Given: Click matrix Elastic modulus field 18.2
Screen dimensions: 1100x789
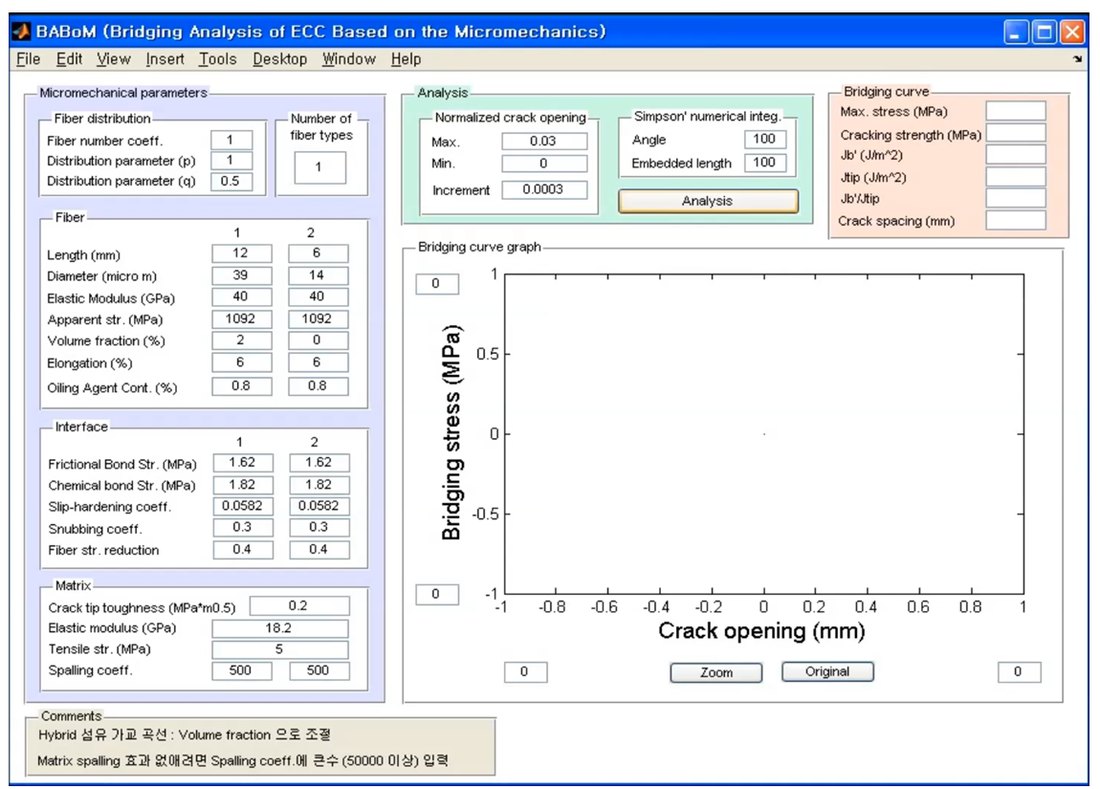Looking at the screenshot, I should pos(280,628).
